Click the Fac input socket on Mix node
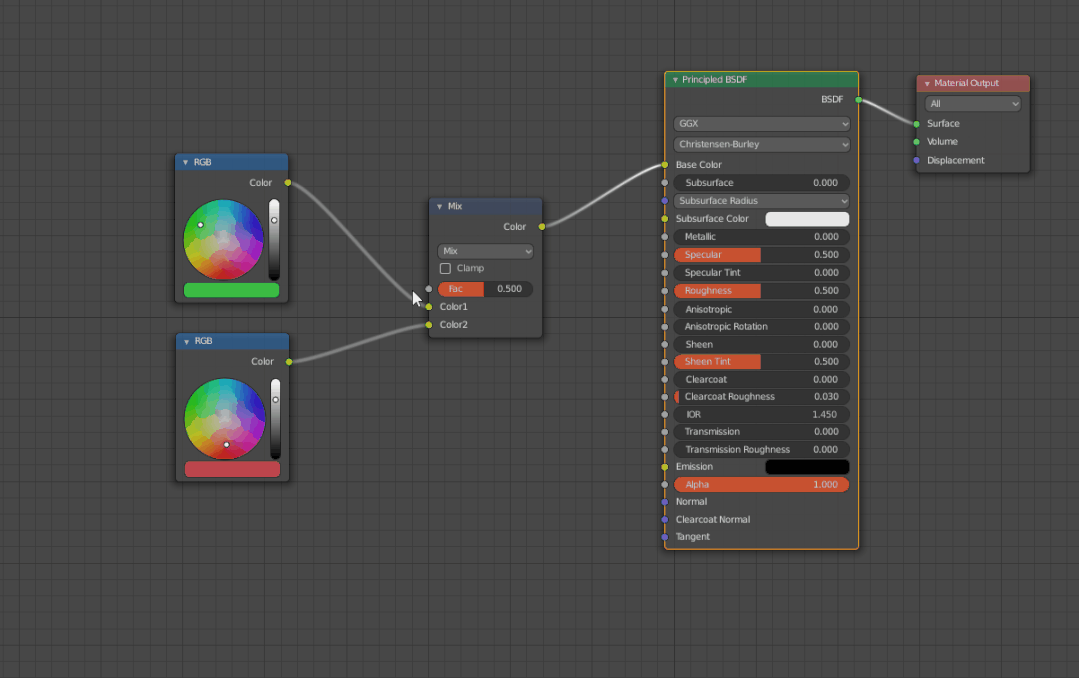 coord(429,289)
